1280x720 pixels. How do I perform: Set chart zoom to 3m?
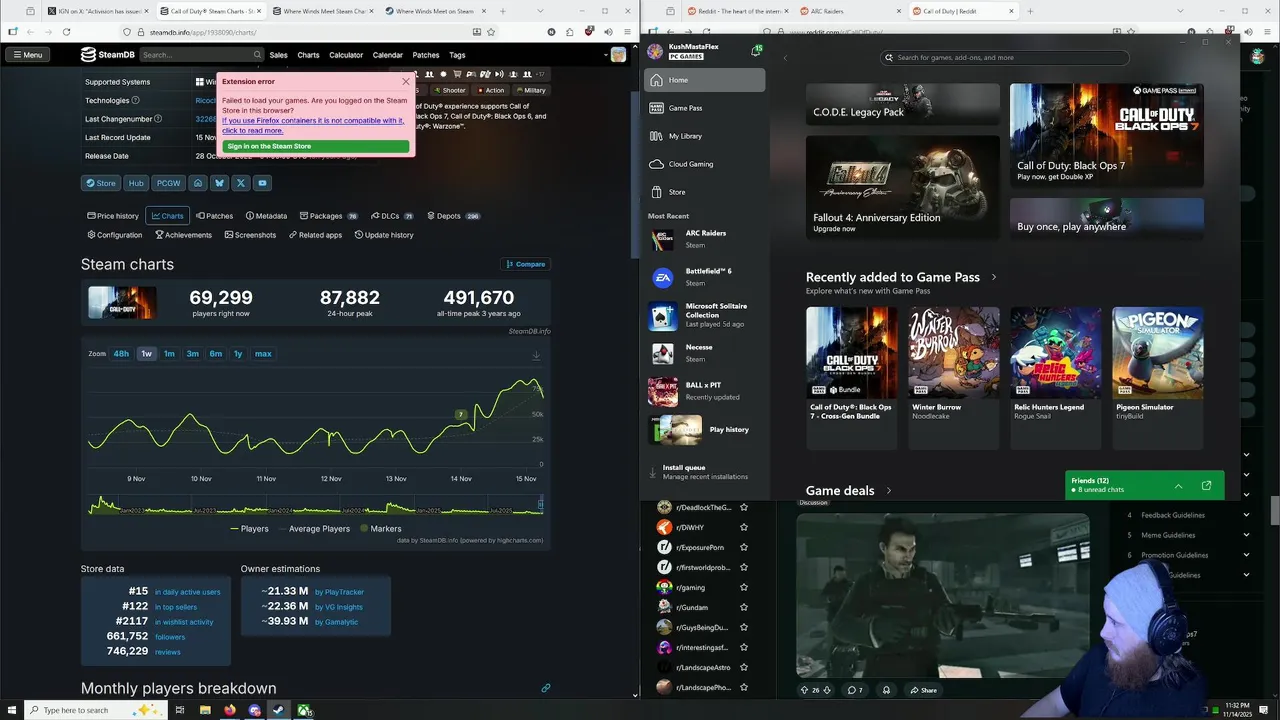click(x=192, y=354)
